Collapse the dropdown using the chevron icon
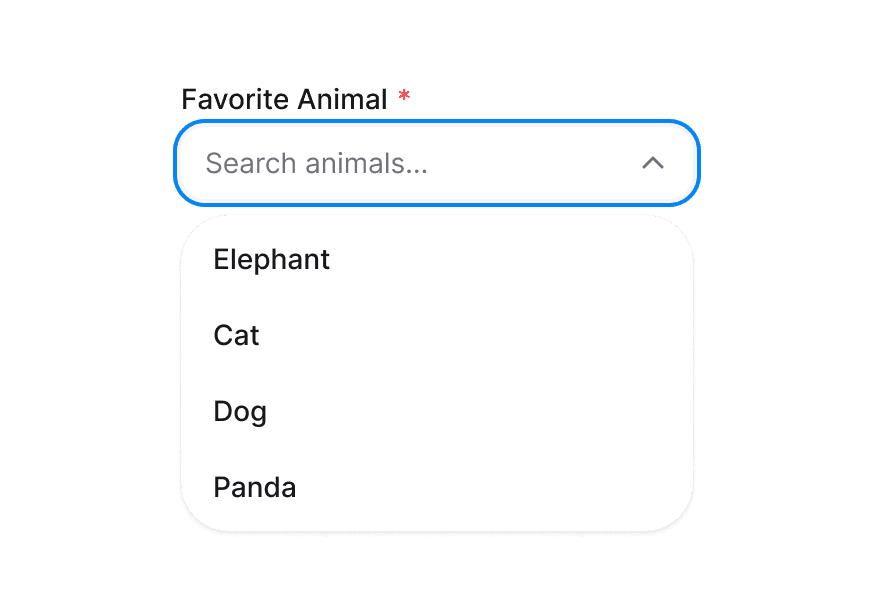The width and height of the screenshot is (874, 594). pos(653,163)
